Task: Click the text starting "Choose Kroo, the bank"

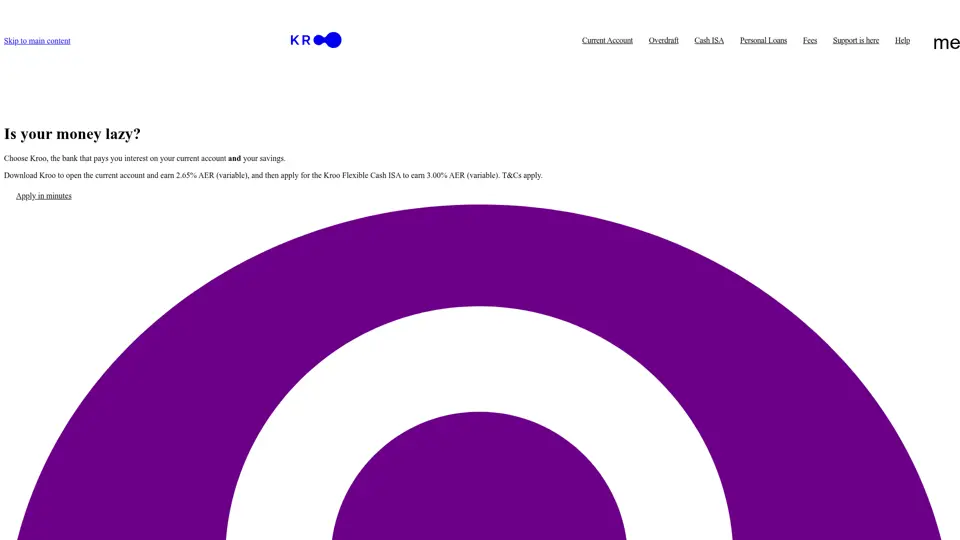Action: 144,159
